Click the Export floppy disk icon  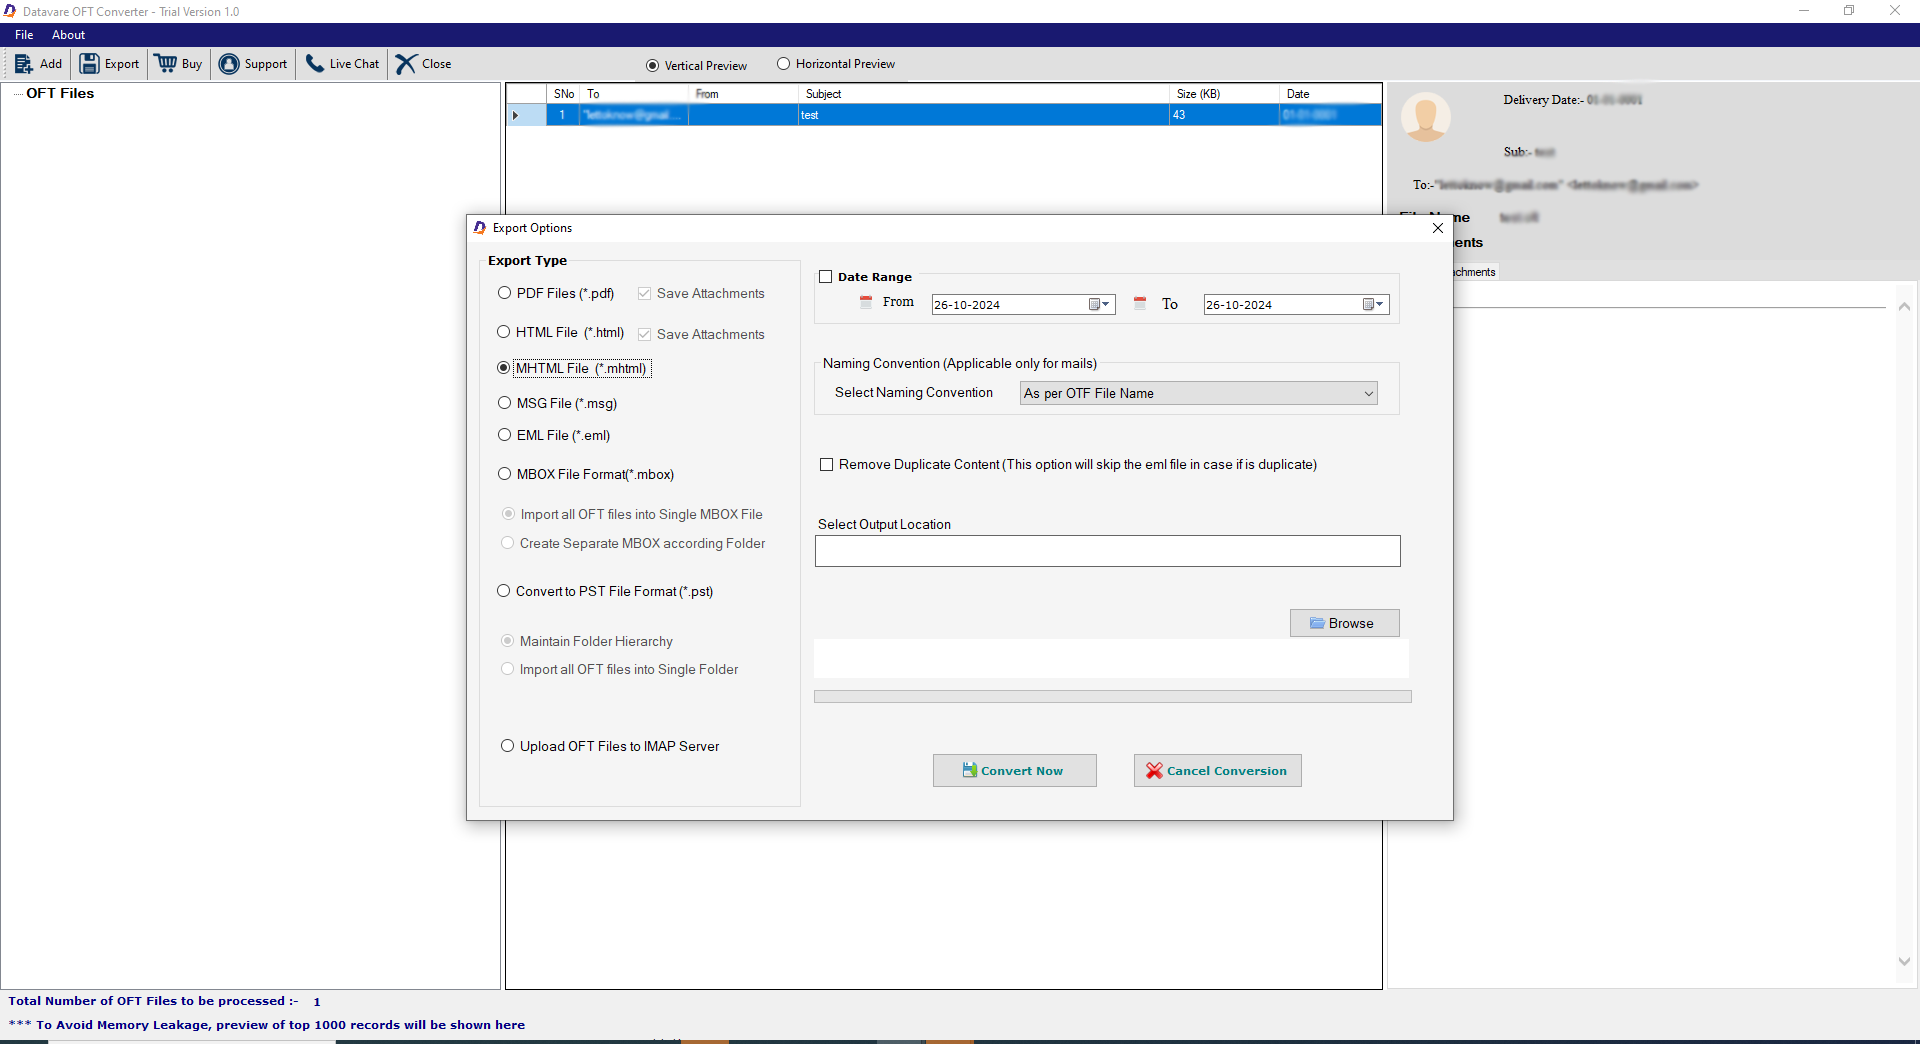pos(89,64)
